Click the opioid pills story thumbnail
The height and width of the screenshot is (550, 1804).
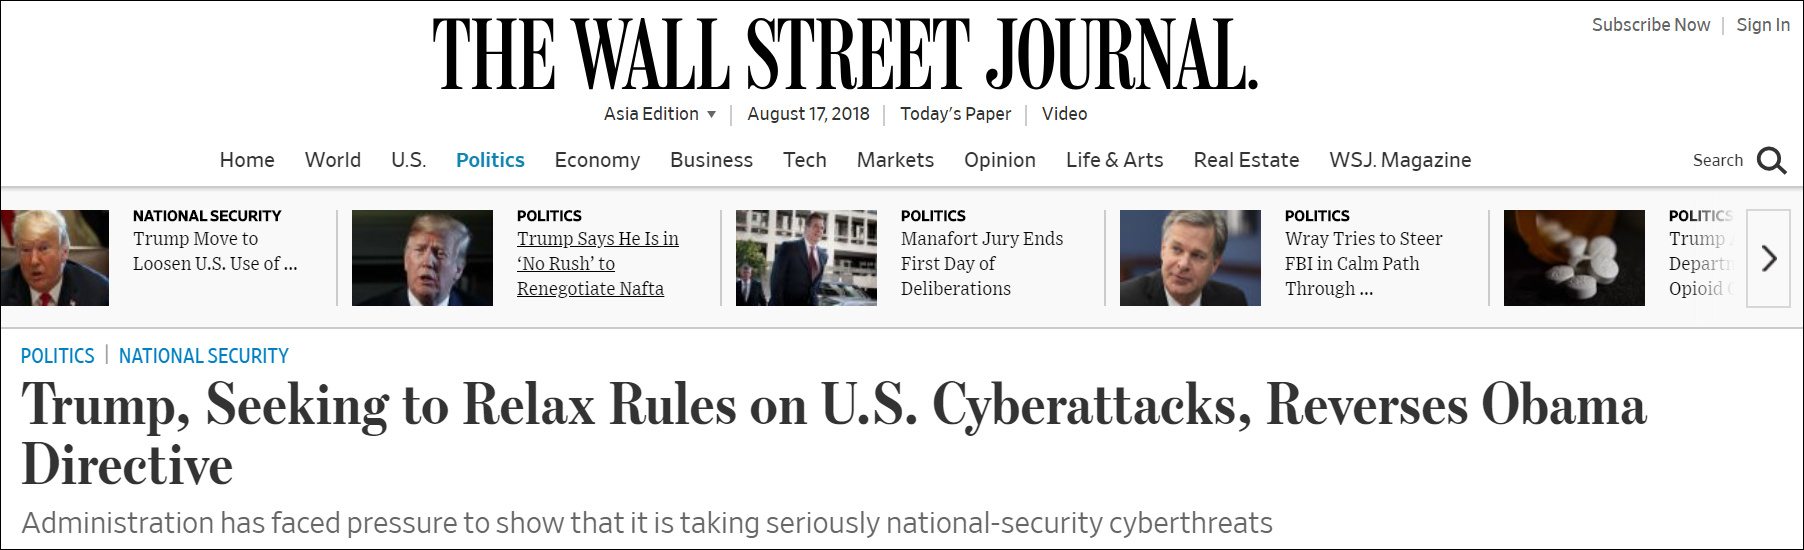click(x=1574, y=258)
